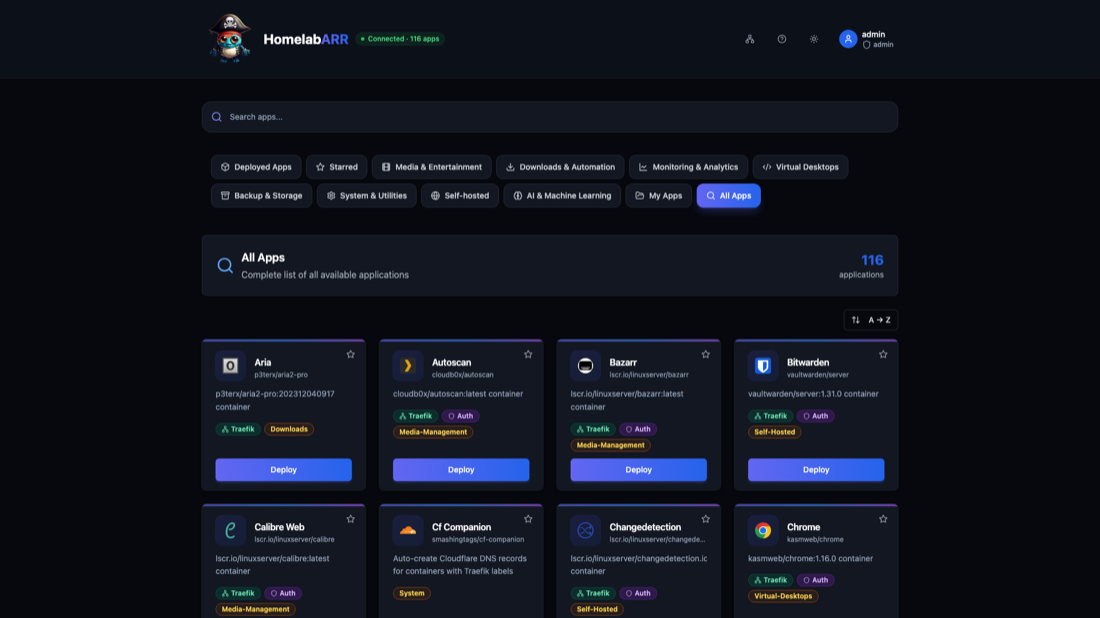
Task: Click the Changedetection app icon
Action: (x=585, y=530)
